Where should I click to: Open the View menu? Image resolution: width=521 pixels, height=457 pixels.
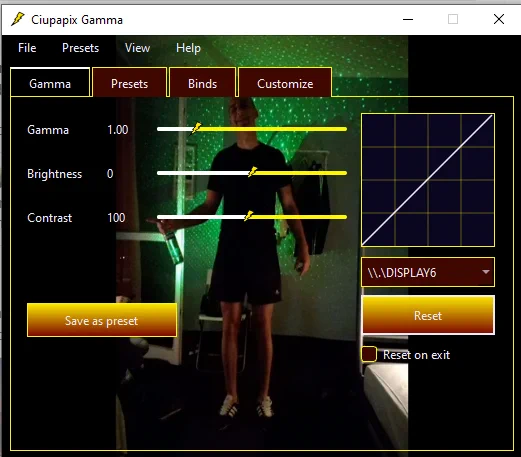click(137, 48)
